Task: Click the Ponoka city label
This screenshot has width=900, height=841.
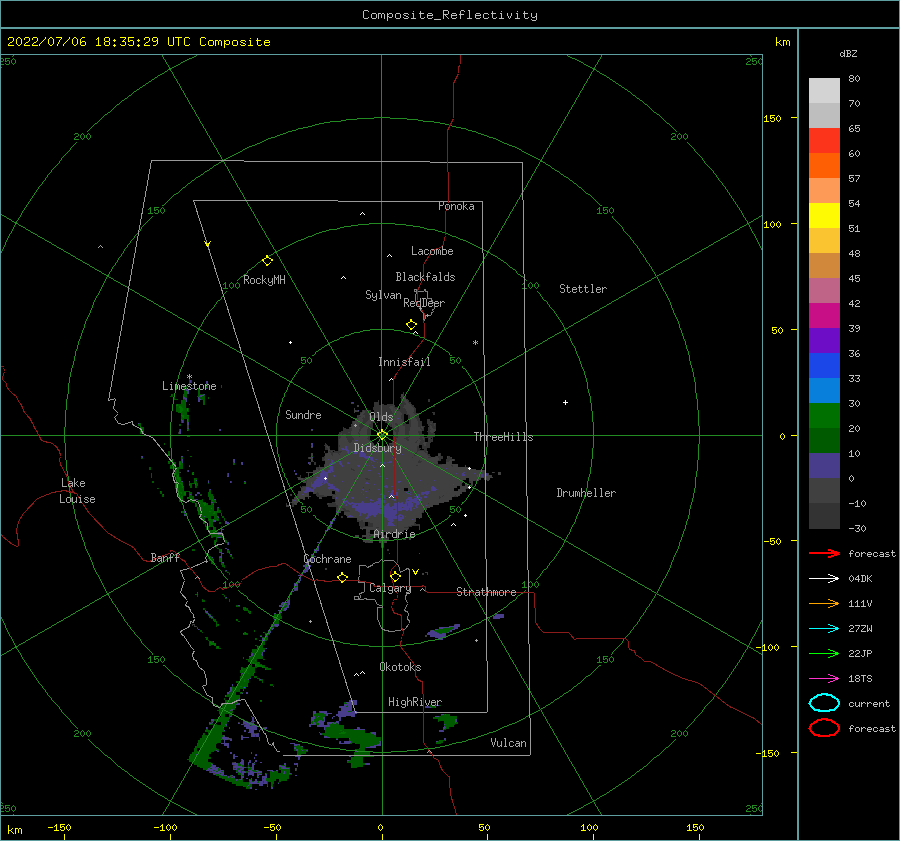Action: click(456, 206)
